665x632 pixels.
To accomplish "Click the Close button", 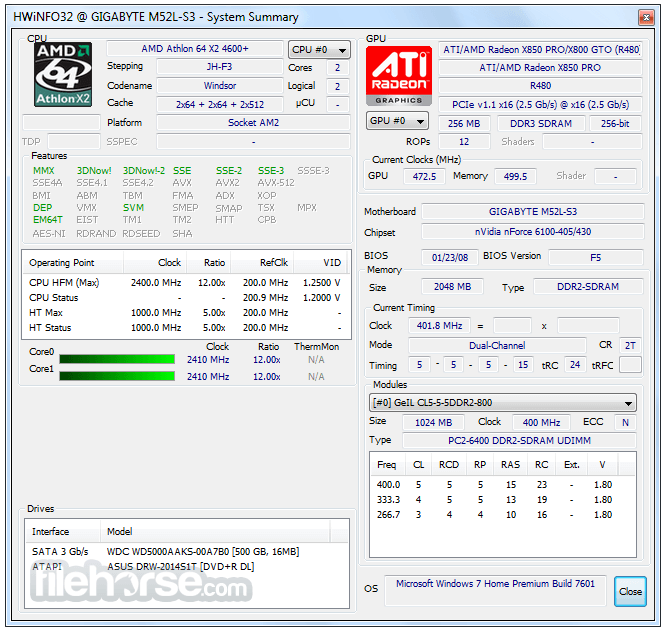I will coord(630,591).
